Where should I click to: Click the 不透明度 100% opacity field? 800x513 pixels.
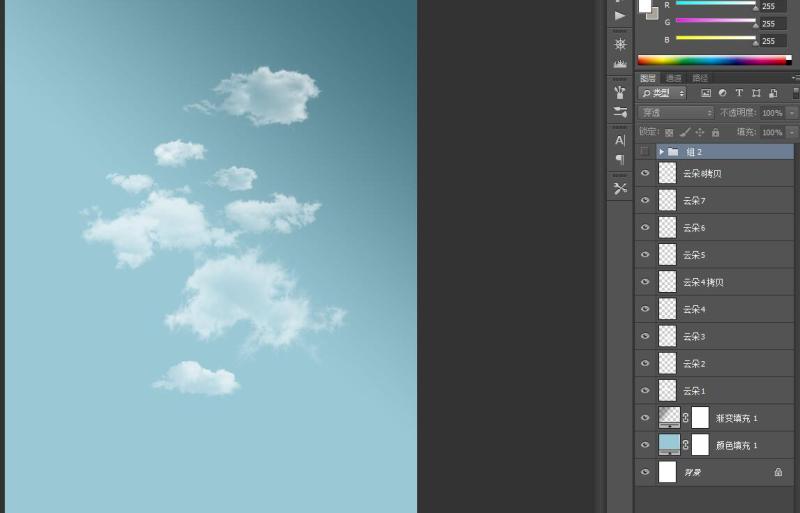tap(772, 112)
